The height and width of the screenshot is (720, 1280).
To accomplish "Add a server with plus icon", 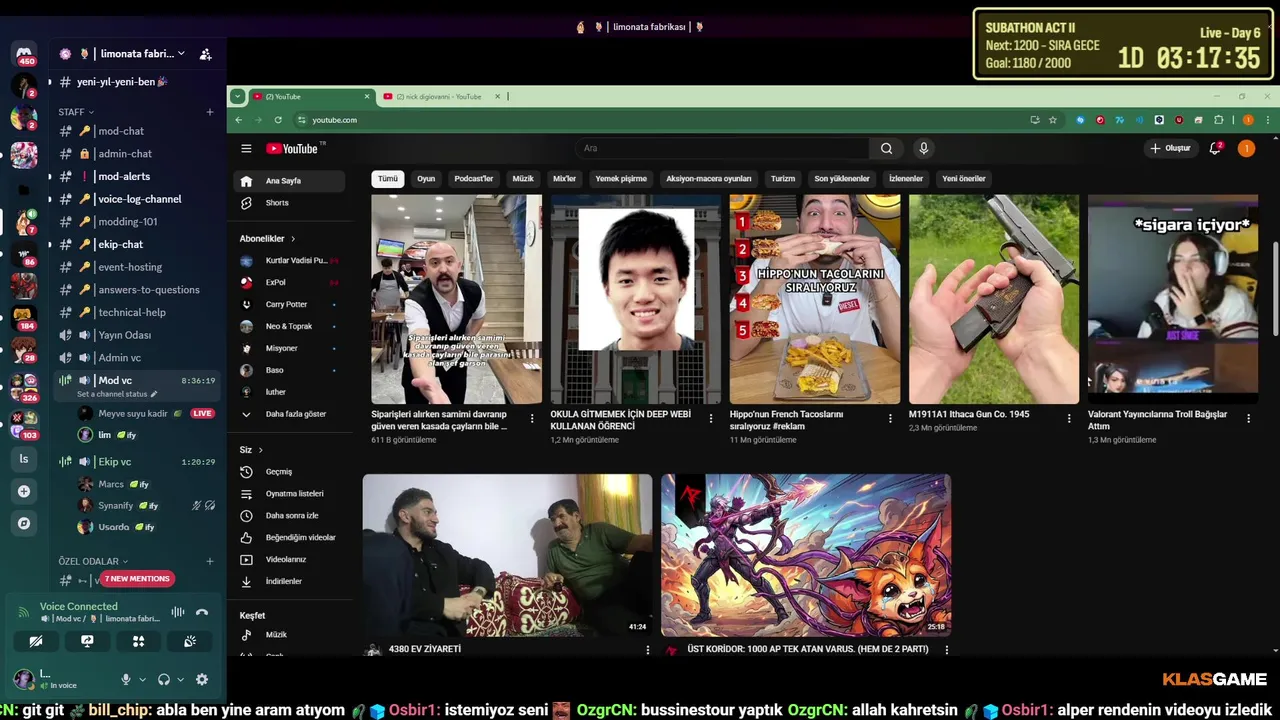I will coord(24,491).
